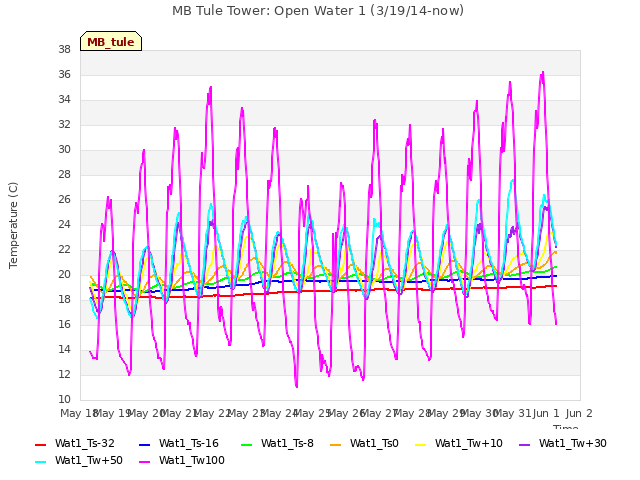
Task: Click the Wat1_Tw+50 legend label
Action: point(89,461)
